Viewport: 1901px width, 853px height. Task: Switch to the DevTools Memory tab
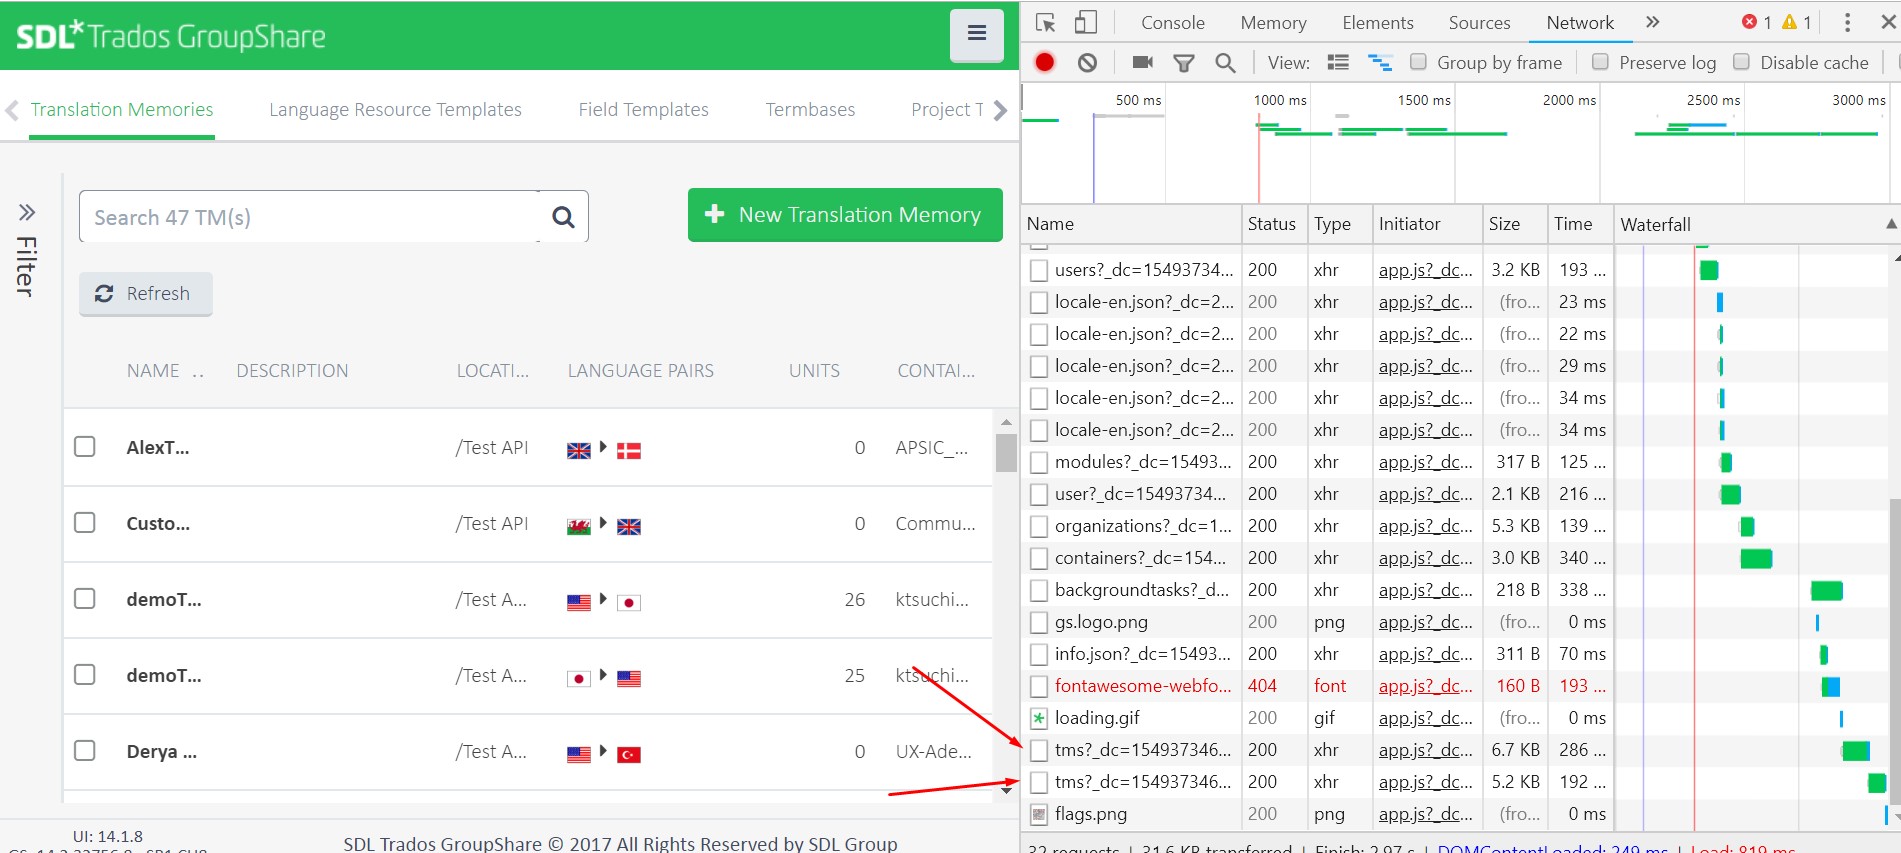[x=1273, y=22]
